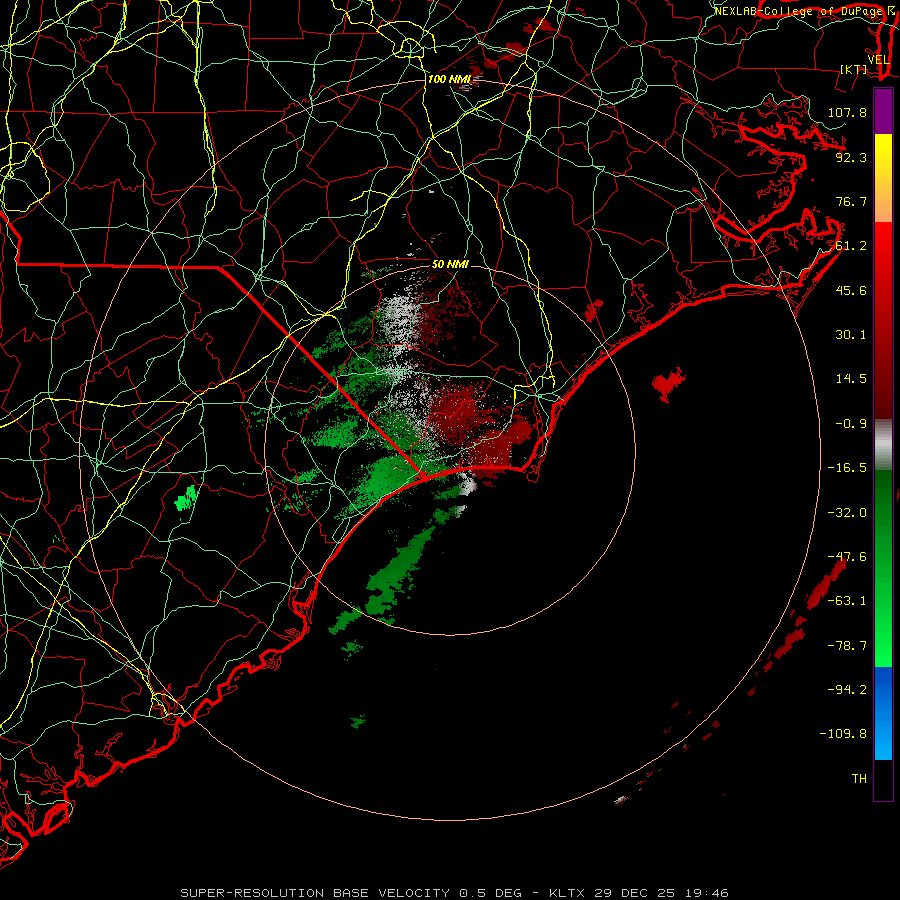
Task: Select the -78.7 velocity scale value
Action: 847,646
